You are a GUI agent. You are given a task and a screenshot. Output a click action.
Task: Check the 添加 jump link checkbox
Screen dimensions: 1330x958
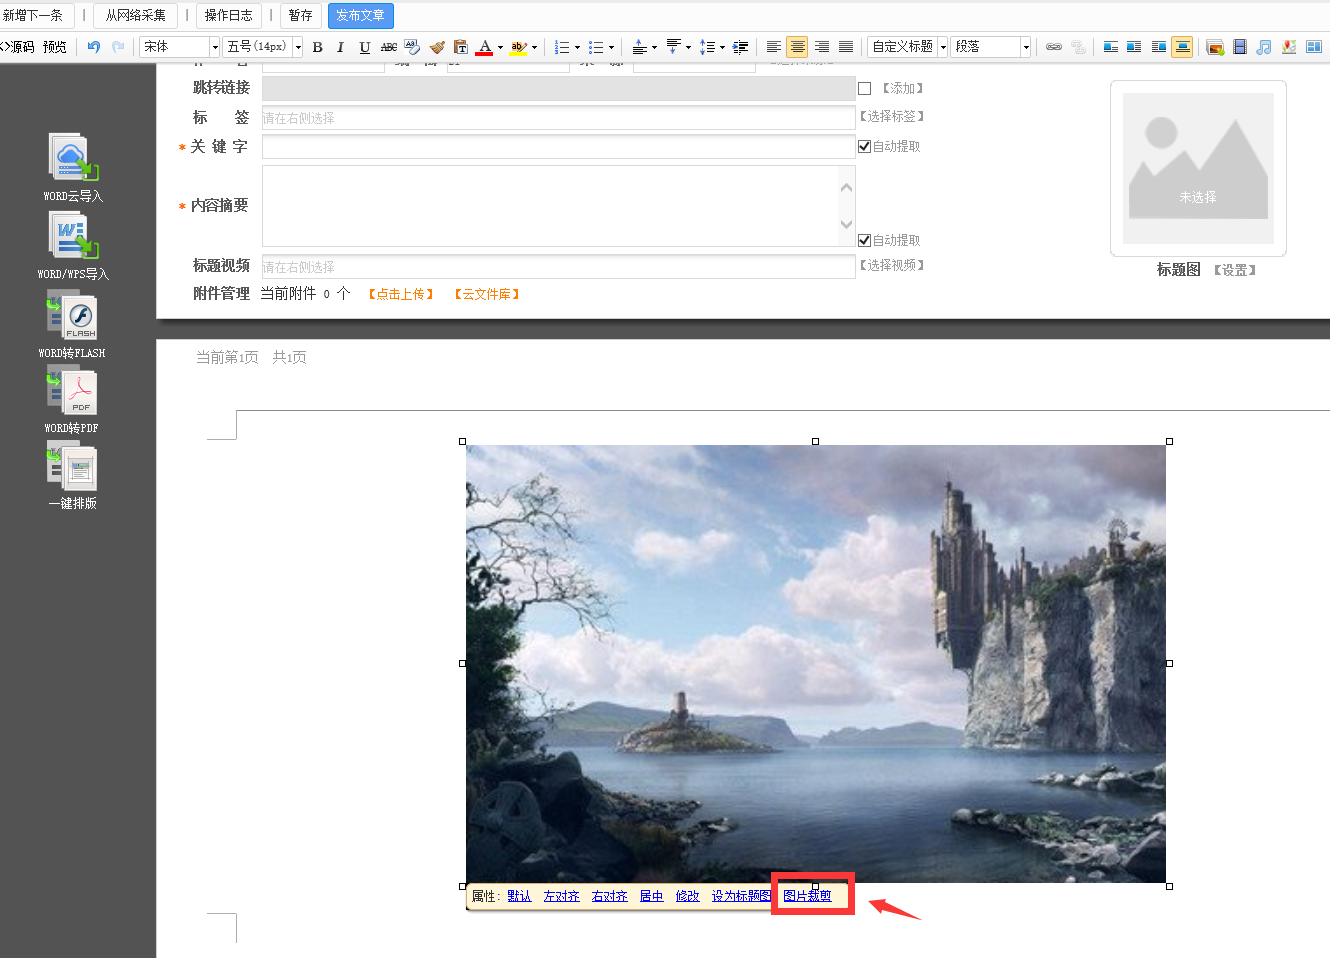(x=865, y=89)
